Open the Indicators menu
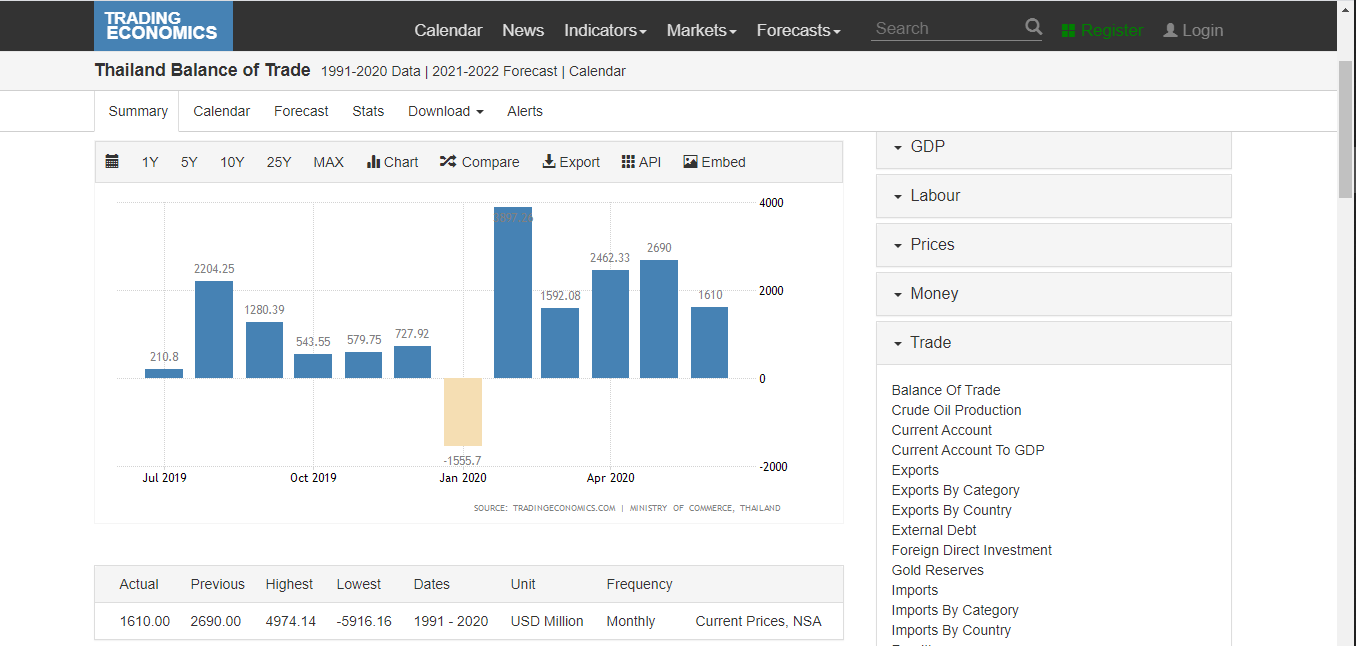1356x646 pixels. tap(605, 30)
